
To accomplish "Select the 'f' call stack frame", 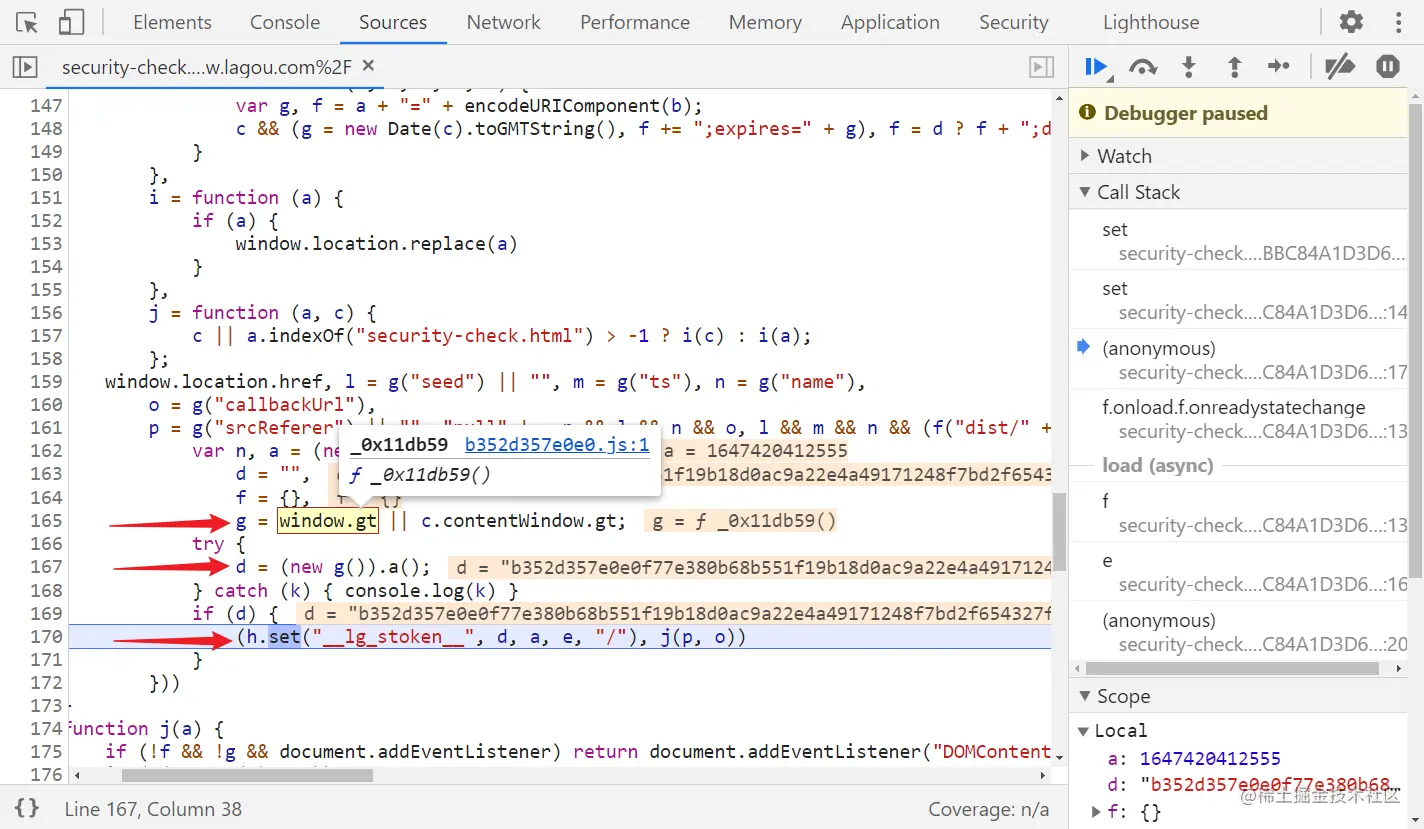I will [1240, 512].
